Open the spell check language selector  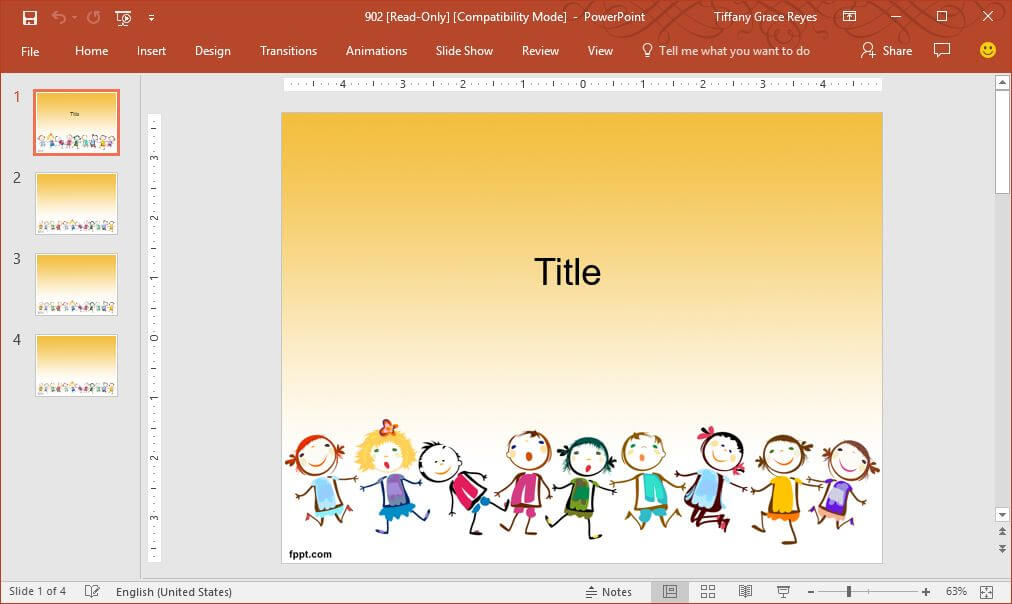click(x=174, y=591)
